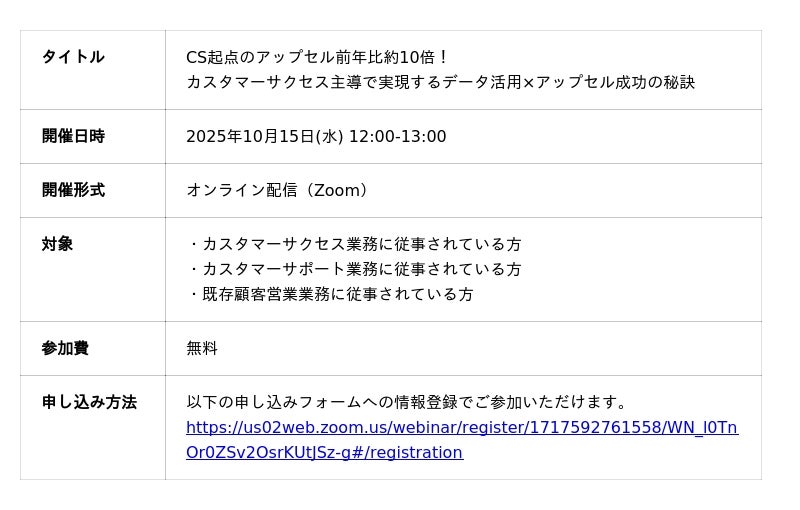
Task: Select the 参加費 label cell
Action: point(65,348)
